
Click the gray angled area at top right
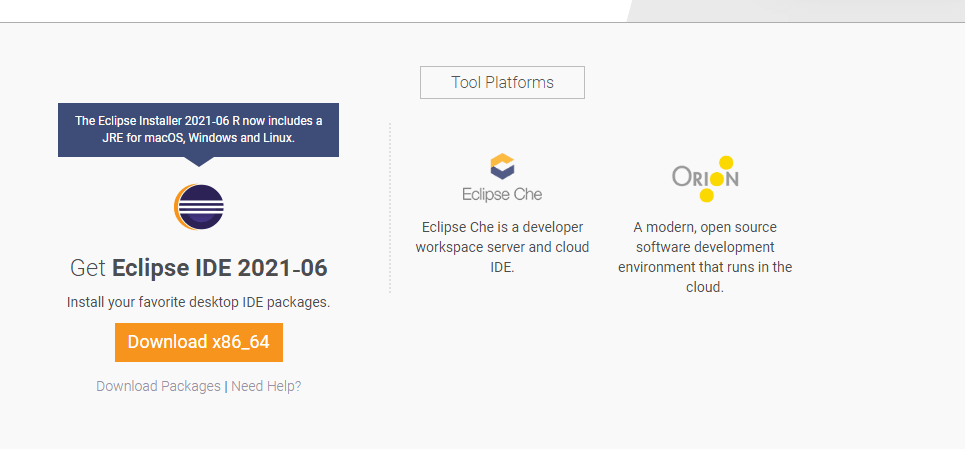pos(800,10)
